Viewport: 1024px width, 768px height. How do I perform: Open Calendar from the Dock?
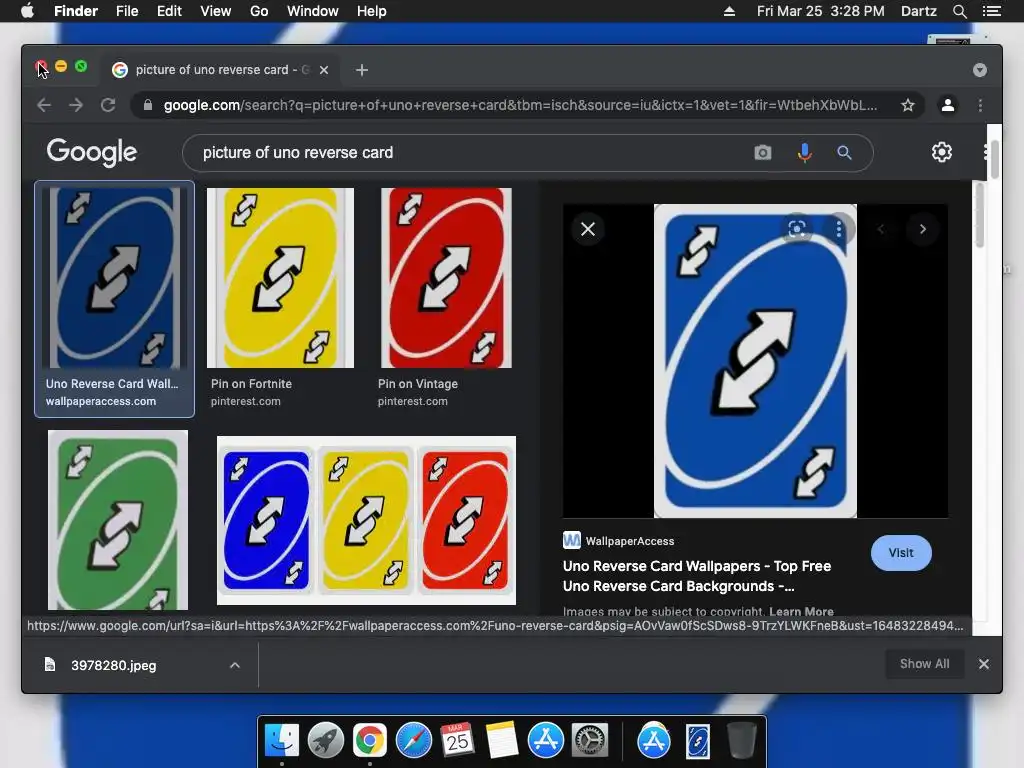pyautogui.click(x=457, y=741)
